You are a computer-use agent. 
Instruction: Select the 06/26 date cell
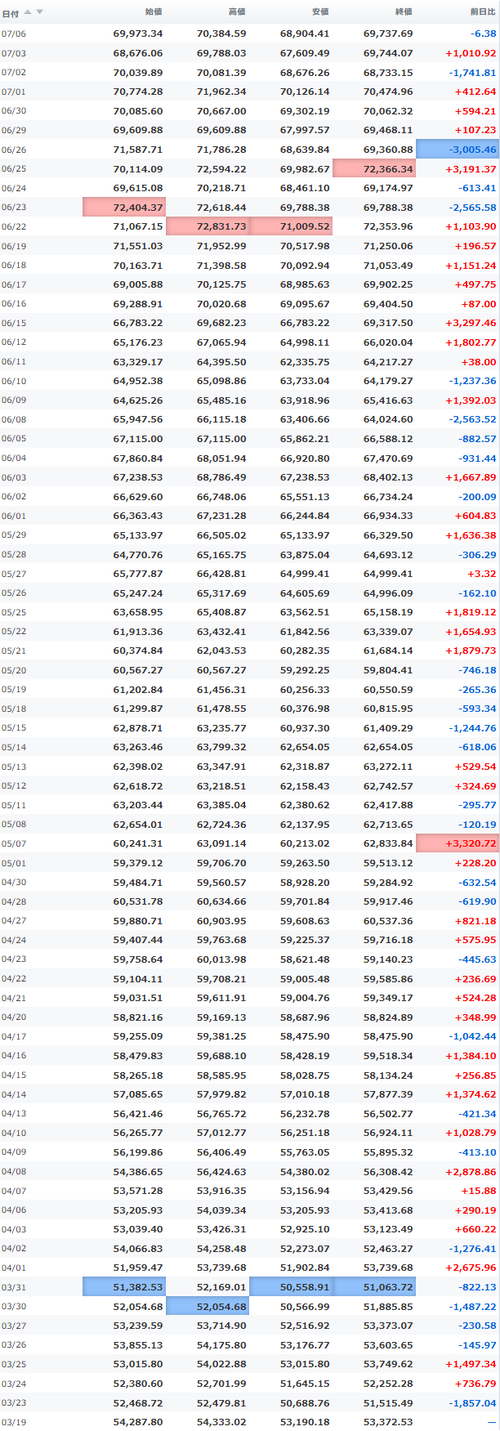click(14, 149)
